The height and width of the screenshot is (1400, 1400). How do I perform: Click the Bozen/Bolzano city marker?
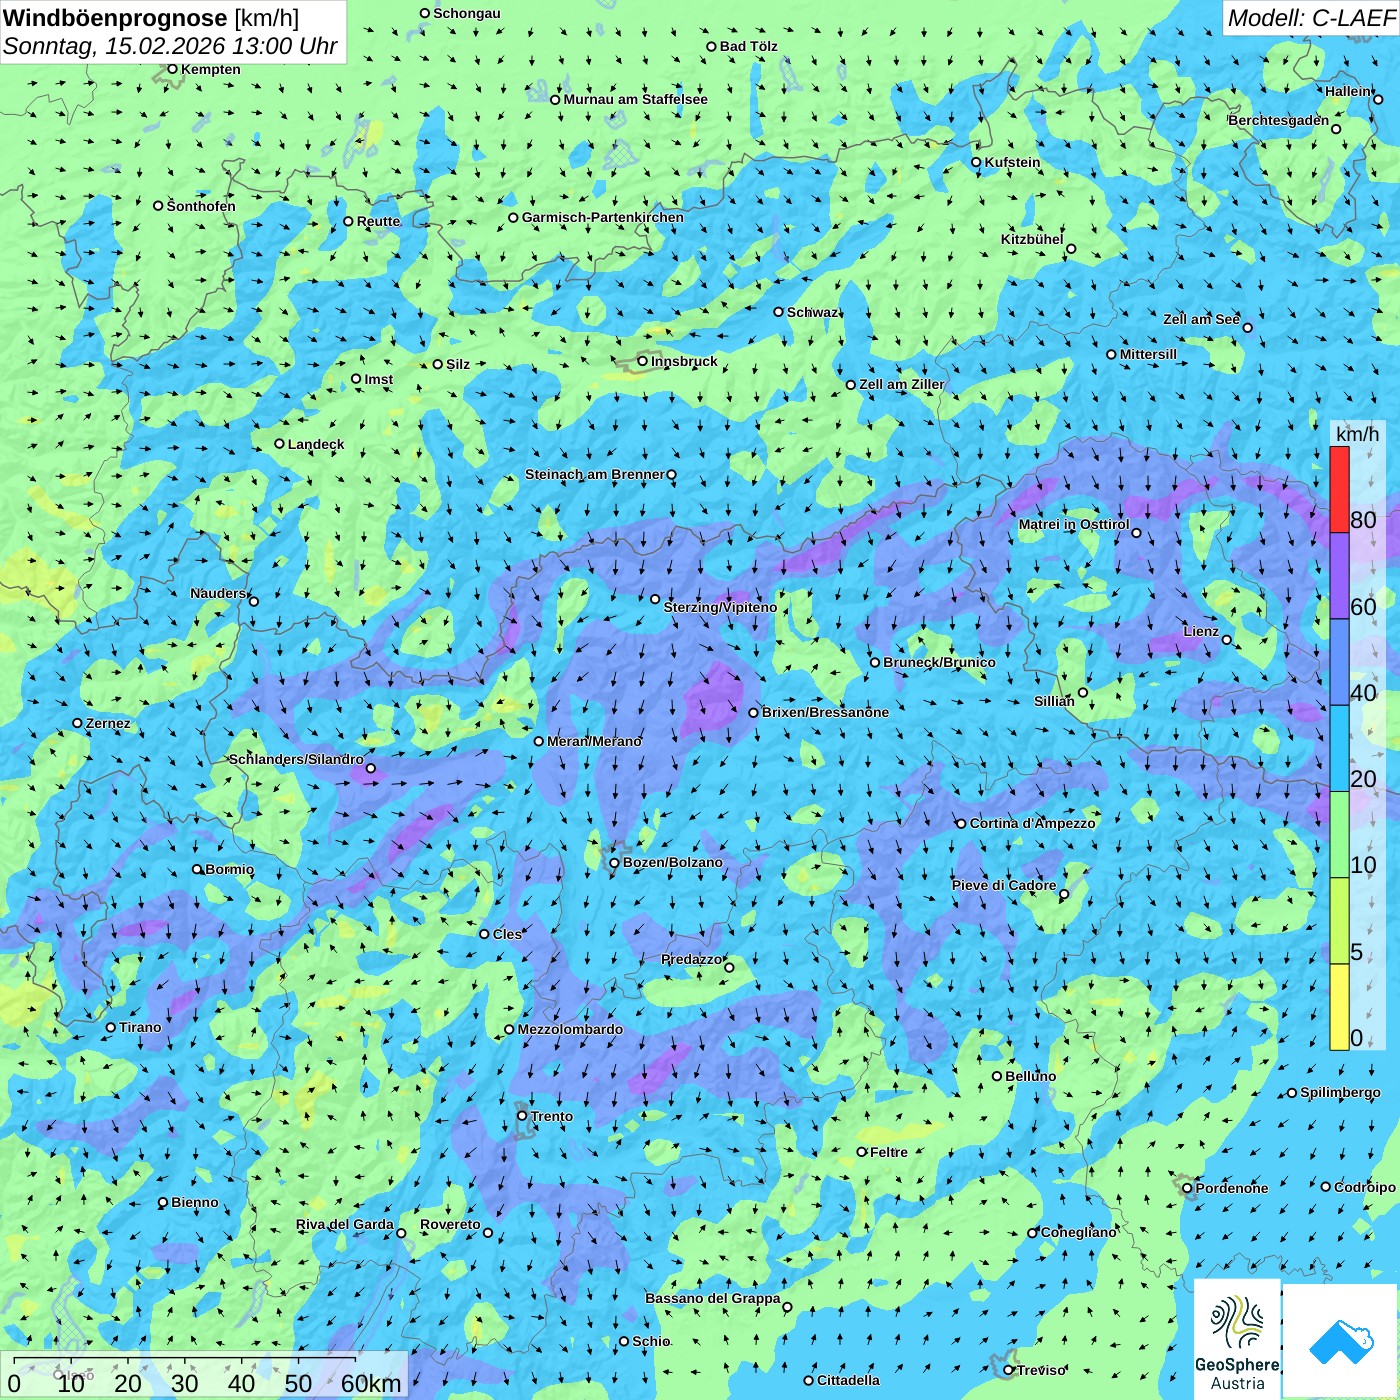pos(615,863)
